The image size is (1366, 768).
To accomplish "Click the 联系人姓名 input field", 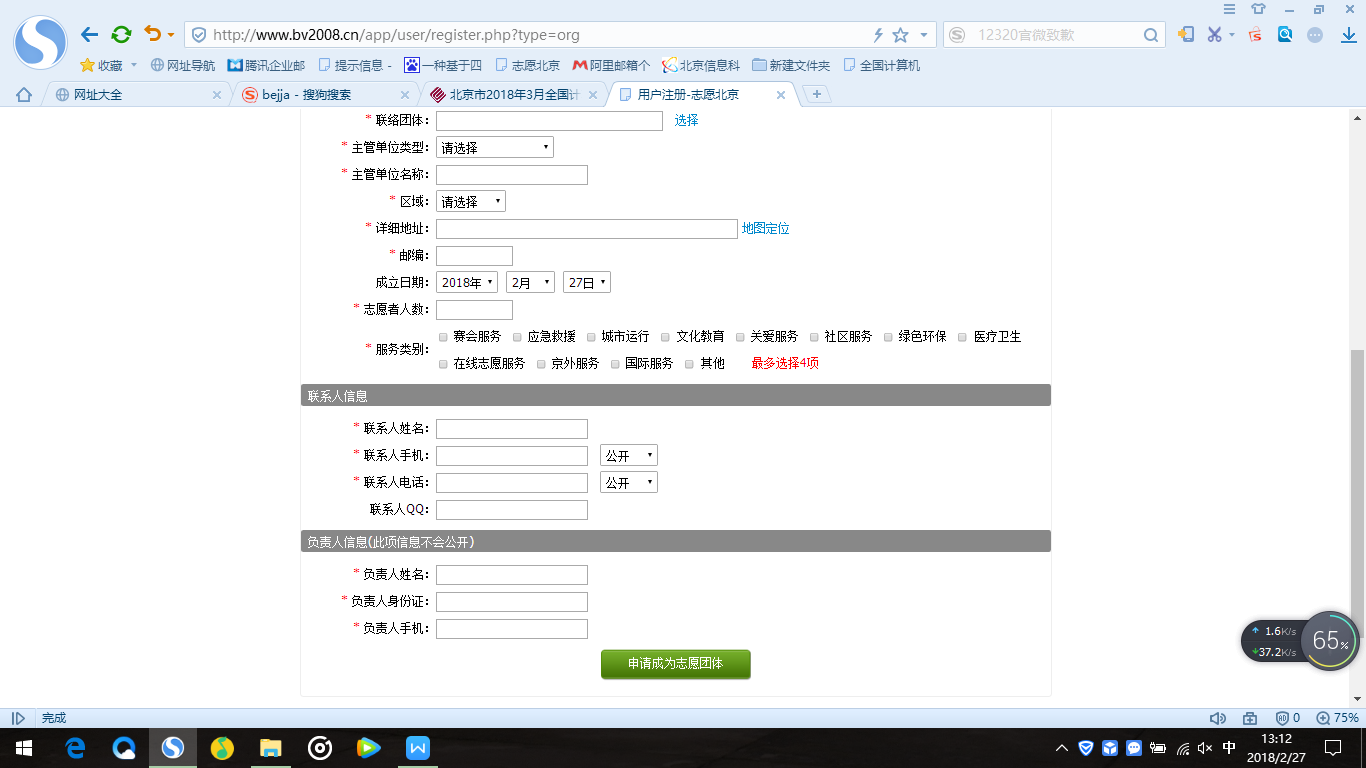I will point(511,429).
